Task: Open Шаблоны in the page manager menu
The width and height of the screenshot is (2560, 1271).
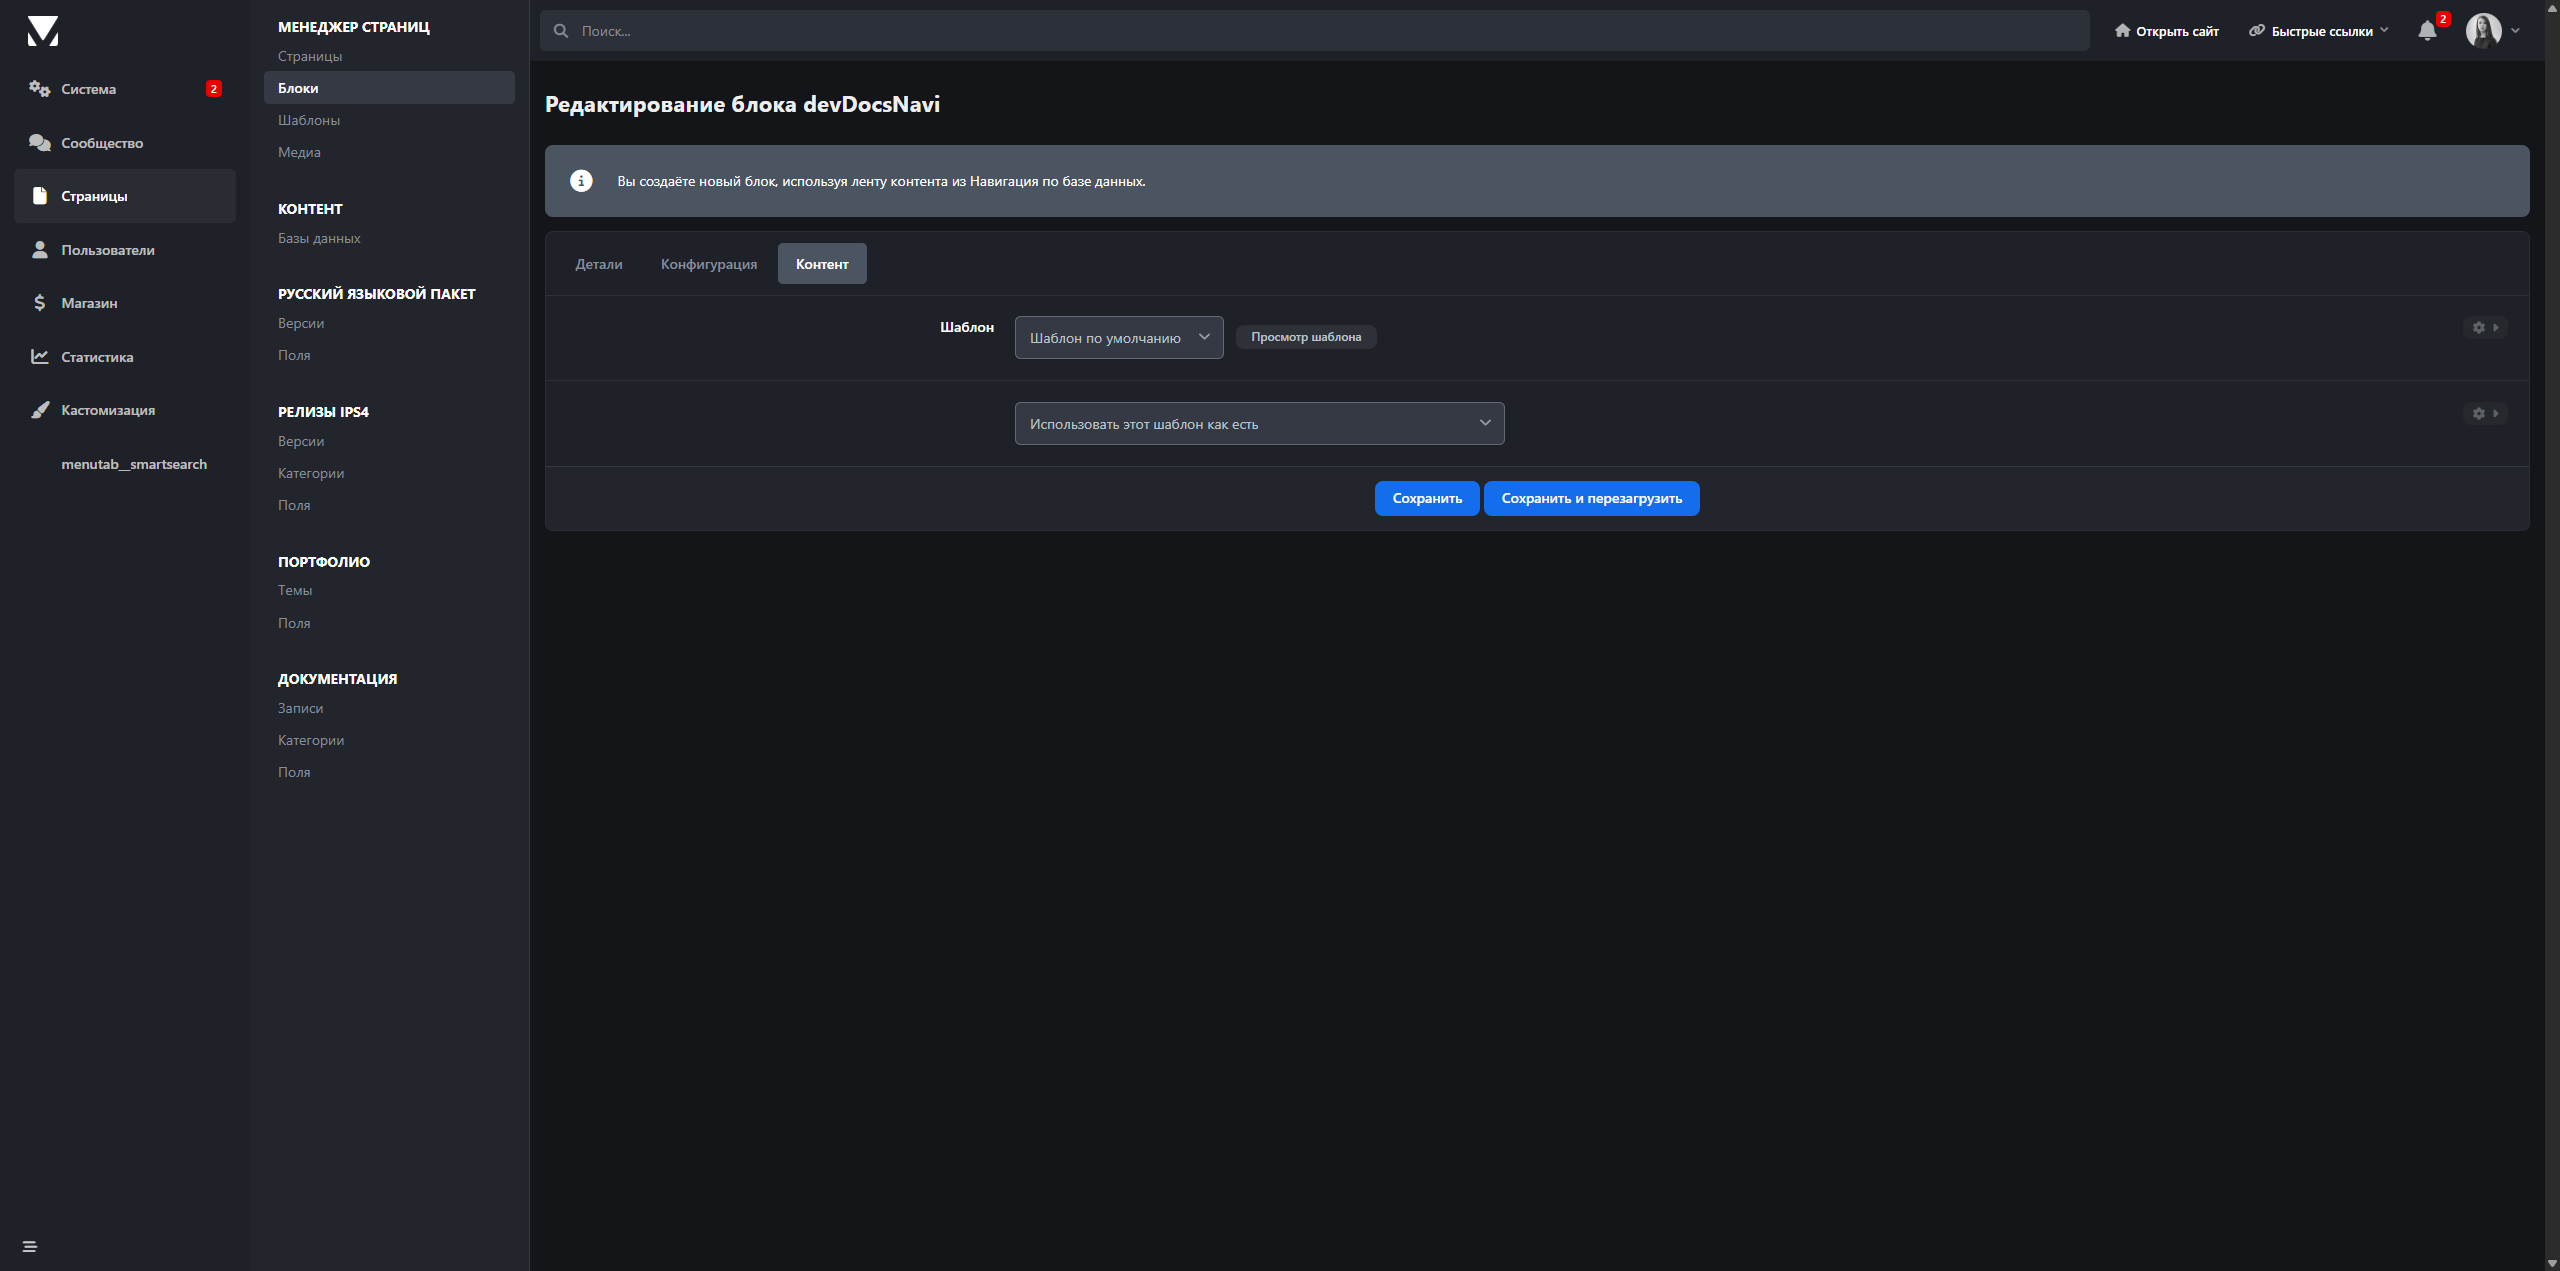Action: click(x=309, y=120)
